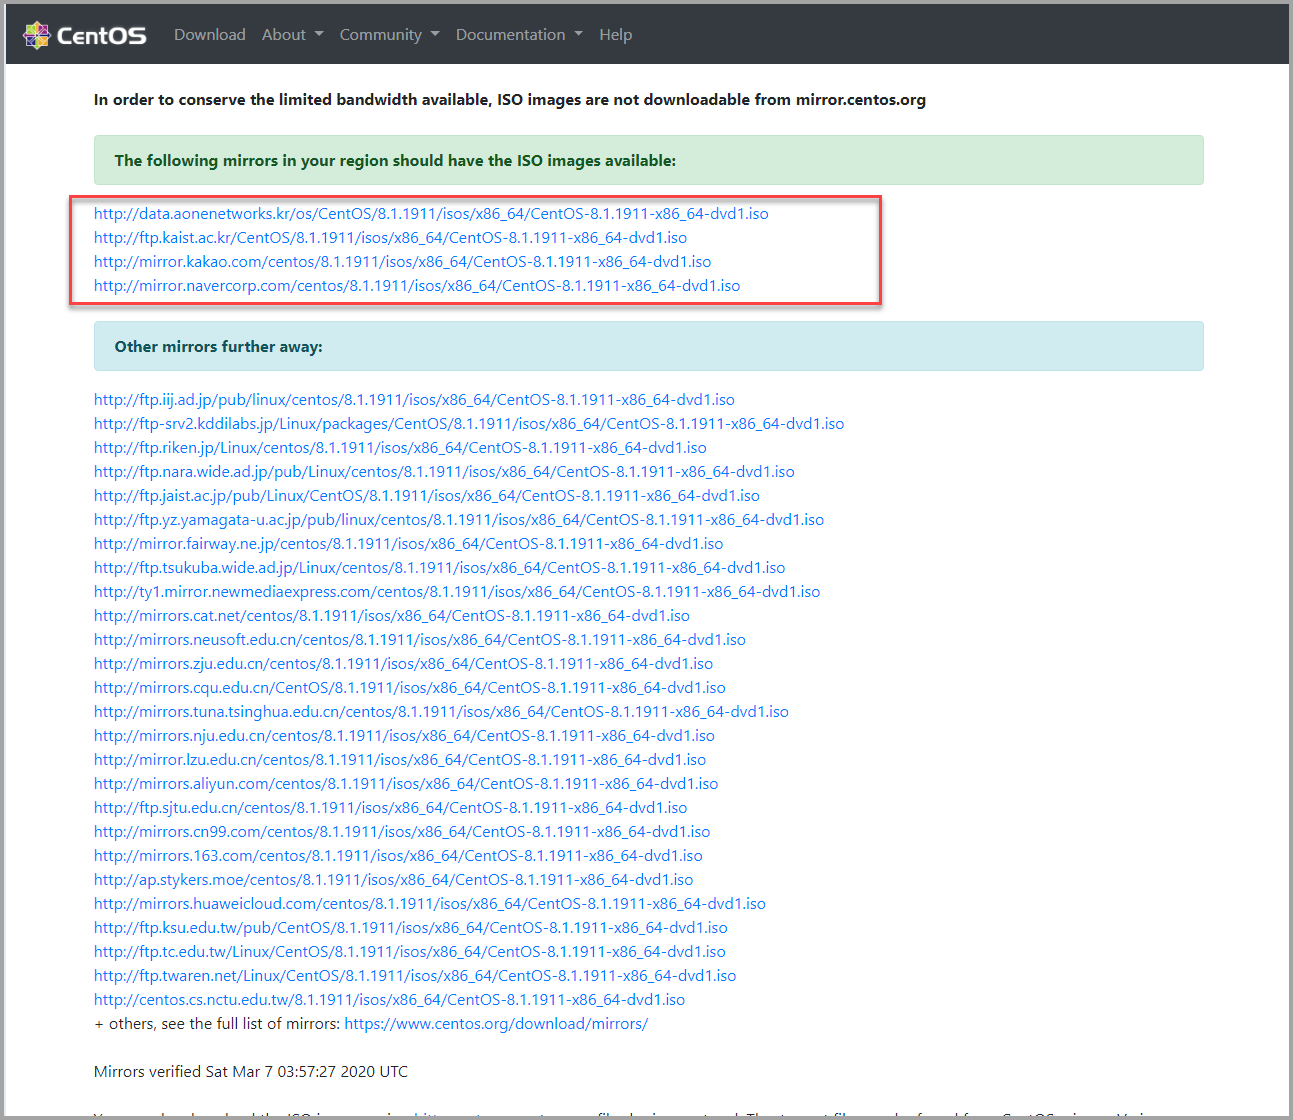Viewport: 1293px width, 1120px height.
Task: Open the data.aonenetworks.kr mirror link
Action: (x=431, y=214)
